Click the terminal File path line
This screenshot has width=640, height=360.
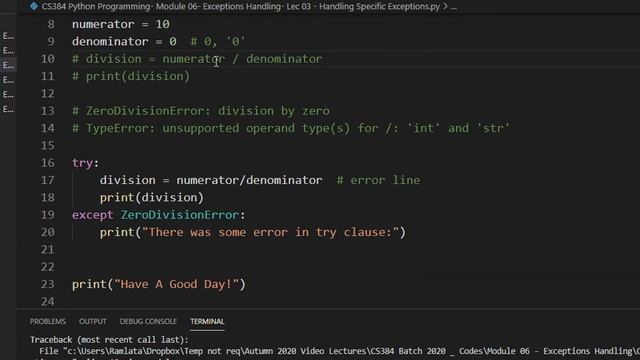coord(340,351)
